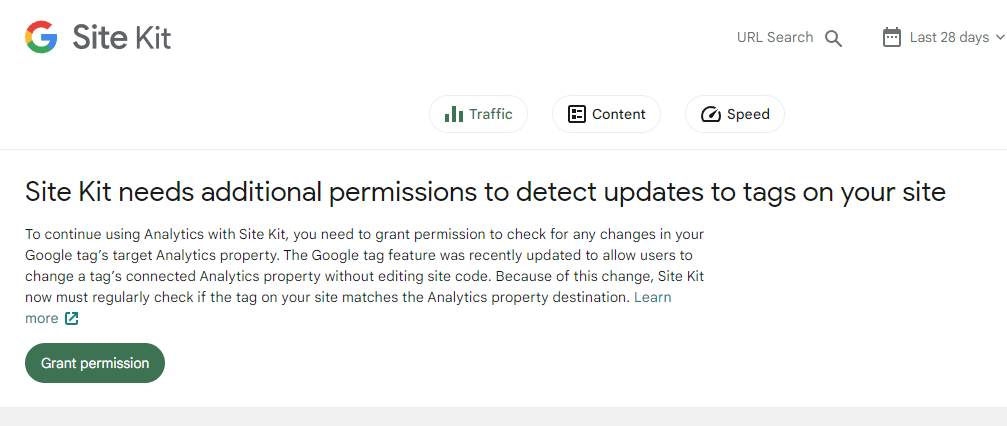1007x426 pixels.
Task: Expand the date range chevron arrow
Action: pos(999,38)
